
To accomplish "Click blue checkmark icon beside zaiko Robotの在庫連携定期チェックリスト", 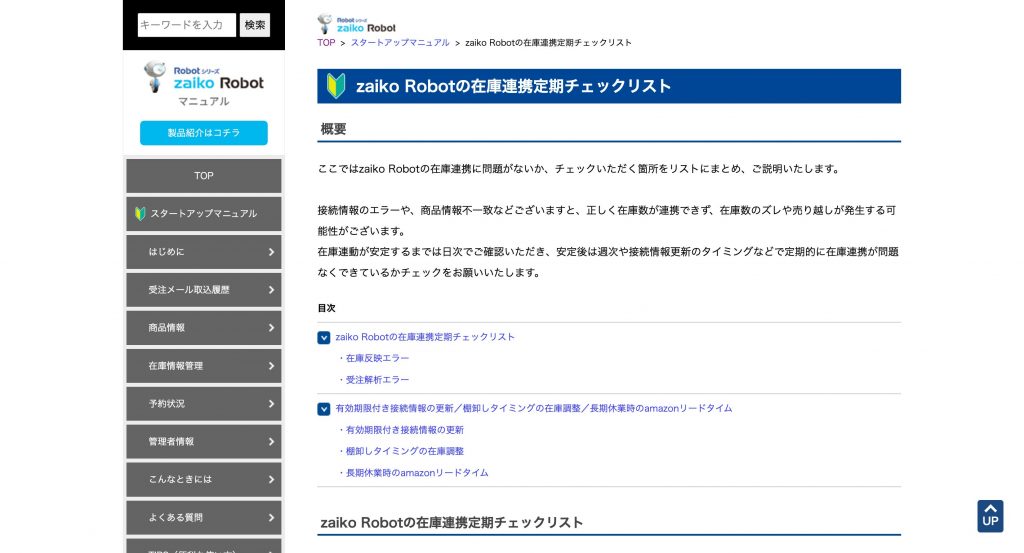I will tap(324, 338).
